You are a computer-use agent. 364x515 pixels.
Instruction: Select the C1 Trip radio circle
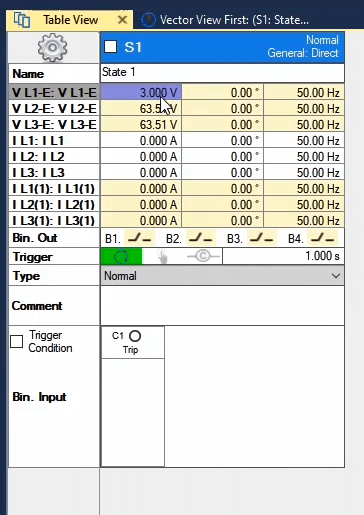135,336
